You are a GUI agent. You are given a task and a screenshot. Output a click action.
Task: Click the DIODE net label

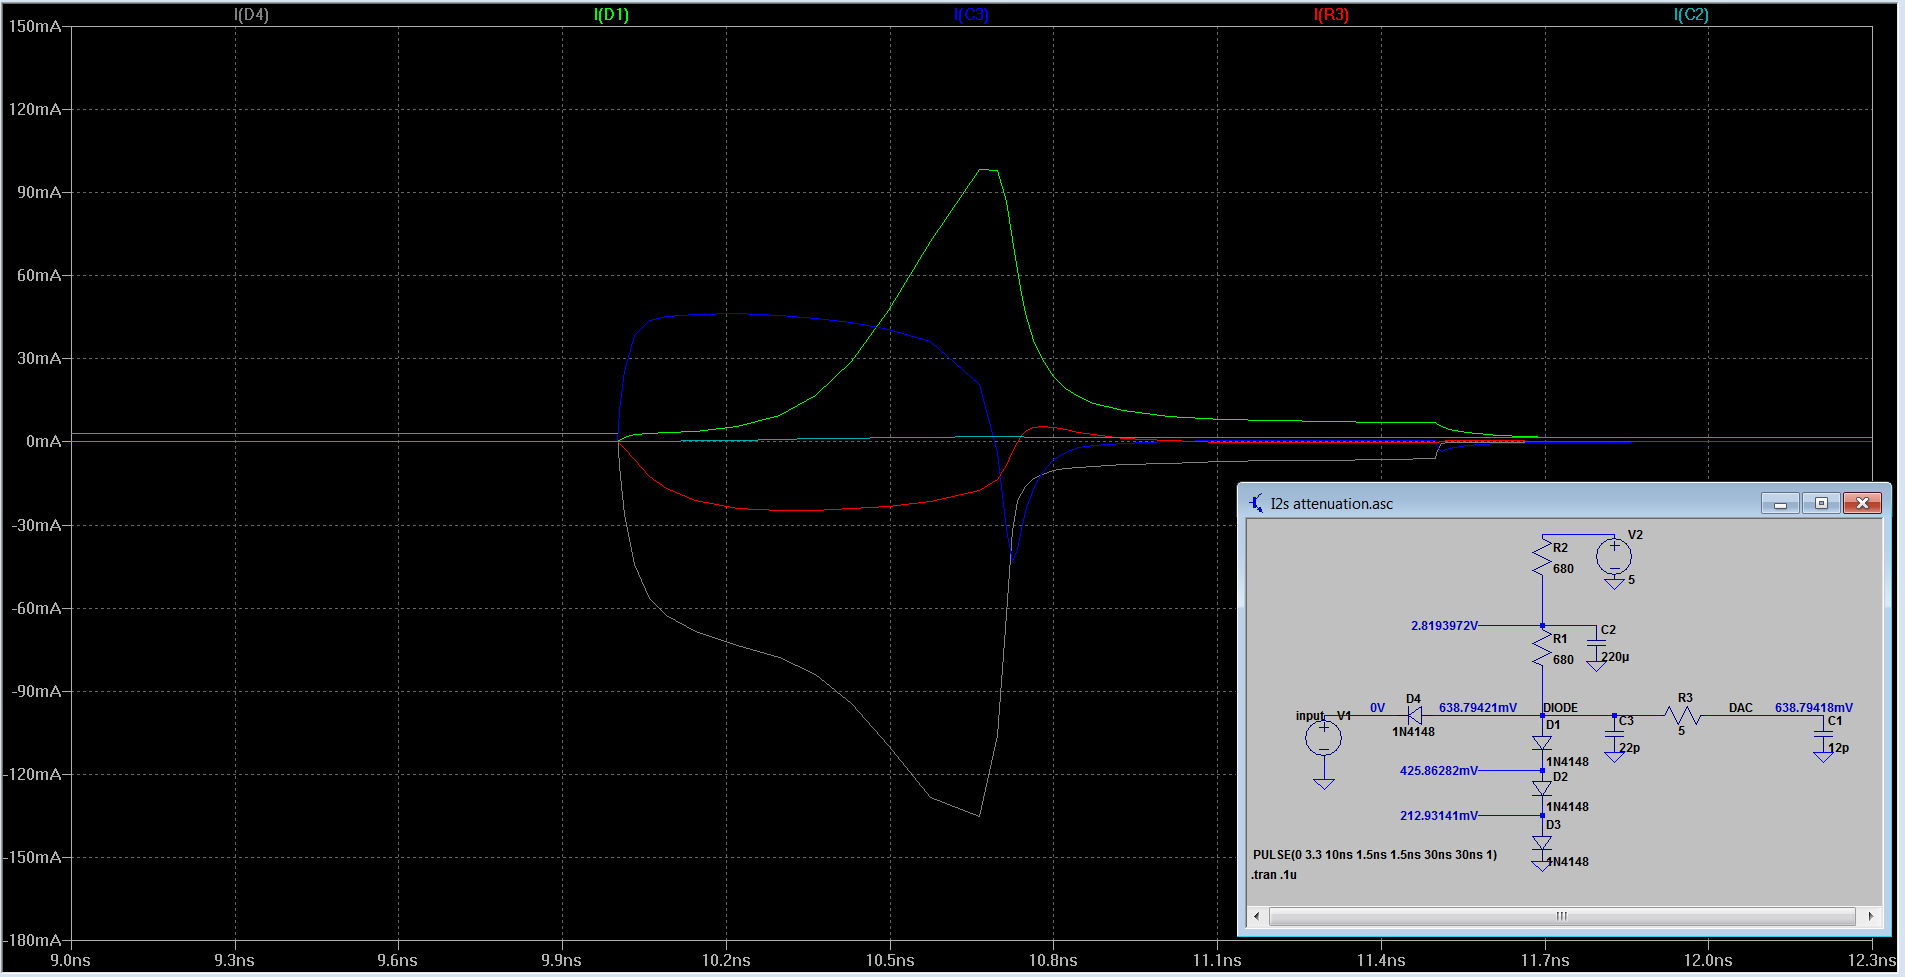pyautogui.click(x=1560, y=708)
